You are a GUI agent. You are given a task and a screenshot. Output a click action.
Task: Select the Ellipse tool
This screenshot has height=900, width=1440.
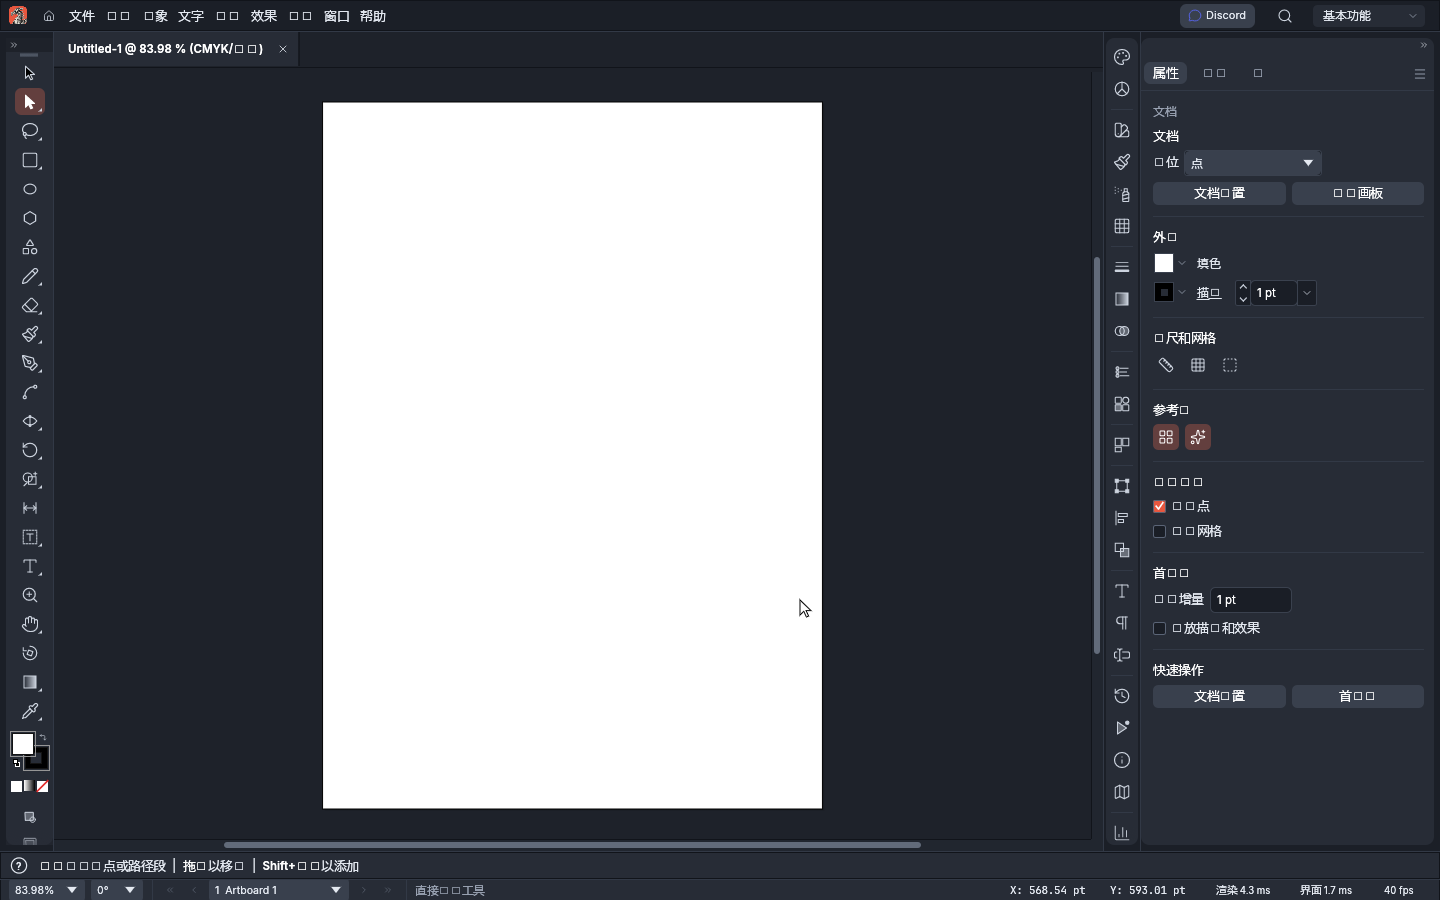tap(30, 189)
